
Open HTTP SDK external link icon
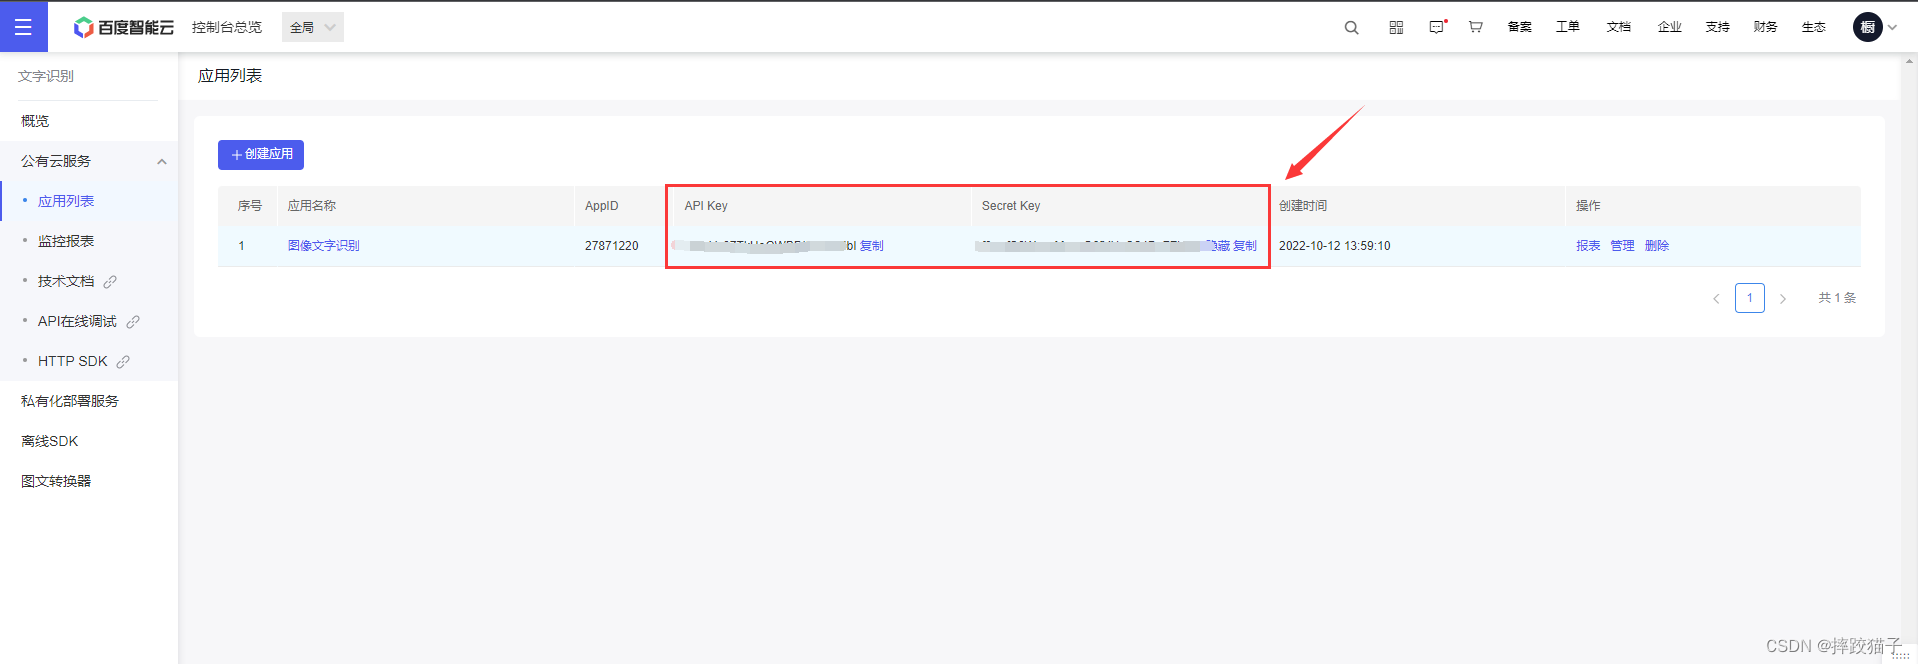tap(123, 362)
